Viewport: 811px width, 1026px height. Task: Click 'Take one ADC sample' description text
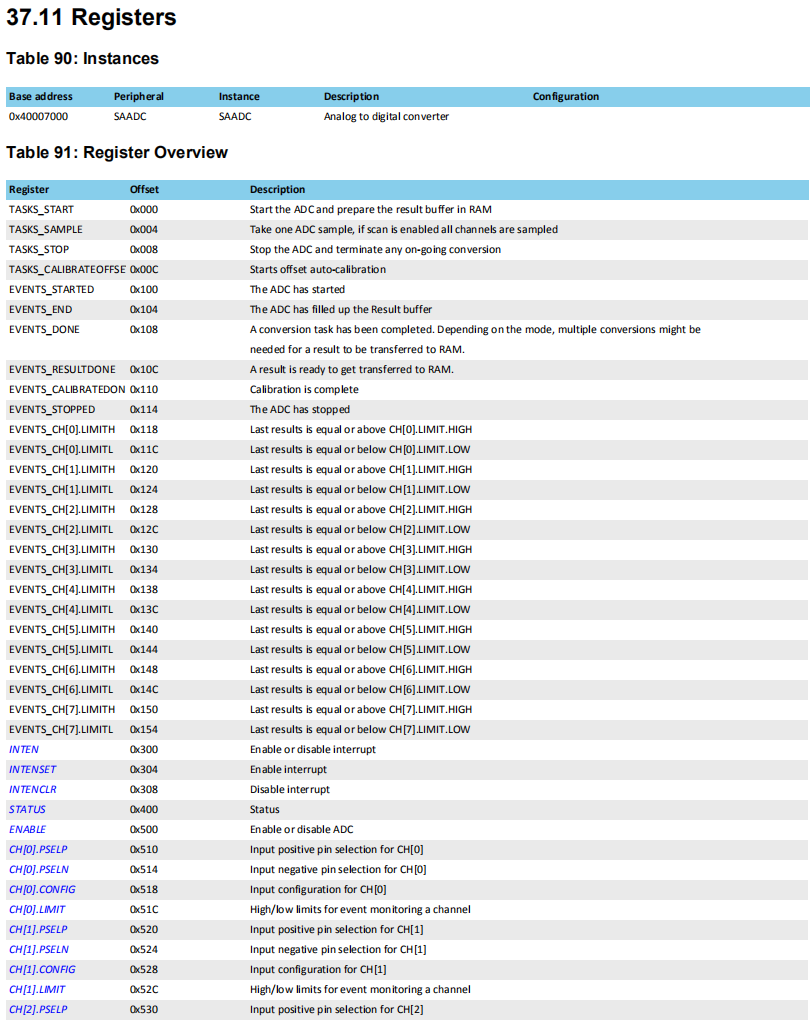click(404, 230)
